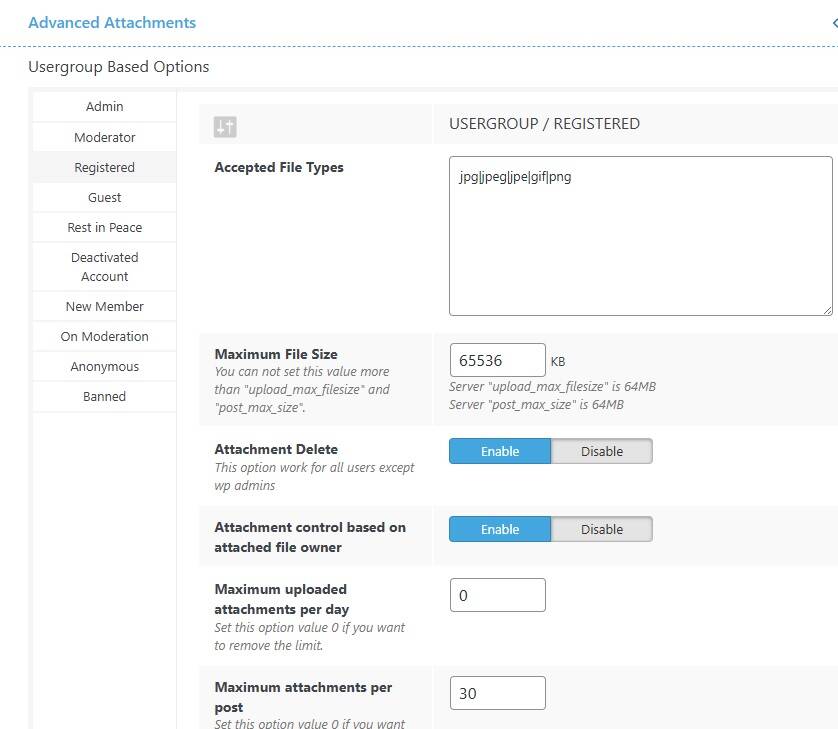Switch to New Member usergroup
This screenshot has height=729, width=838.
tap(105, 306)
